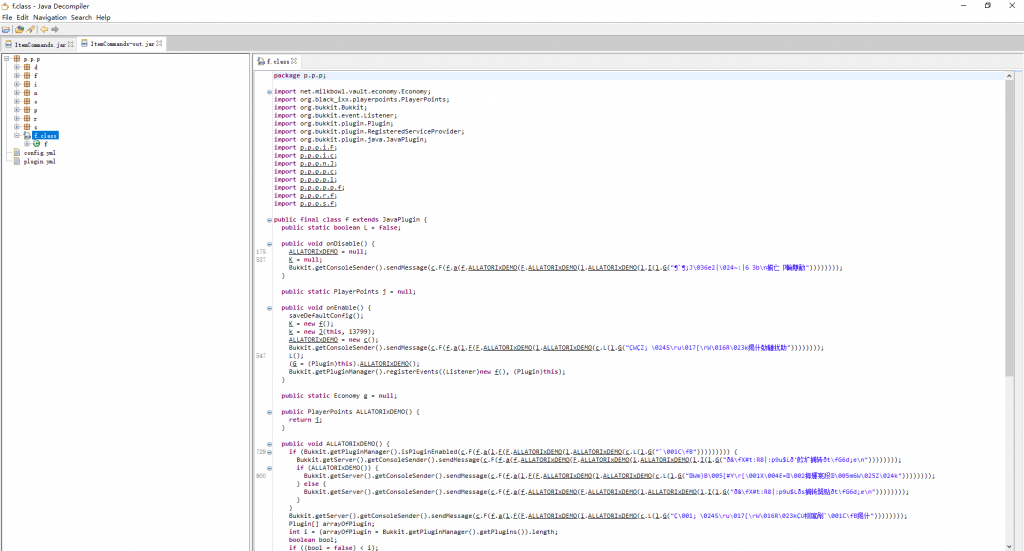
Task: Follow the p.p.p.i.F import link
Action: click(x=318, y=148)
